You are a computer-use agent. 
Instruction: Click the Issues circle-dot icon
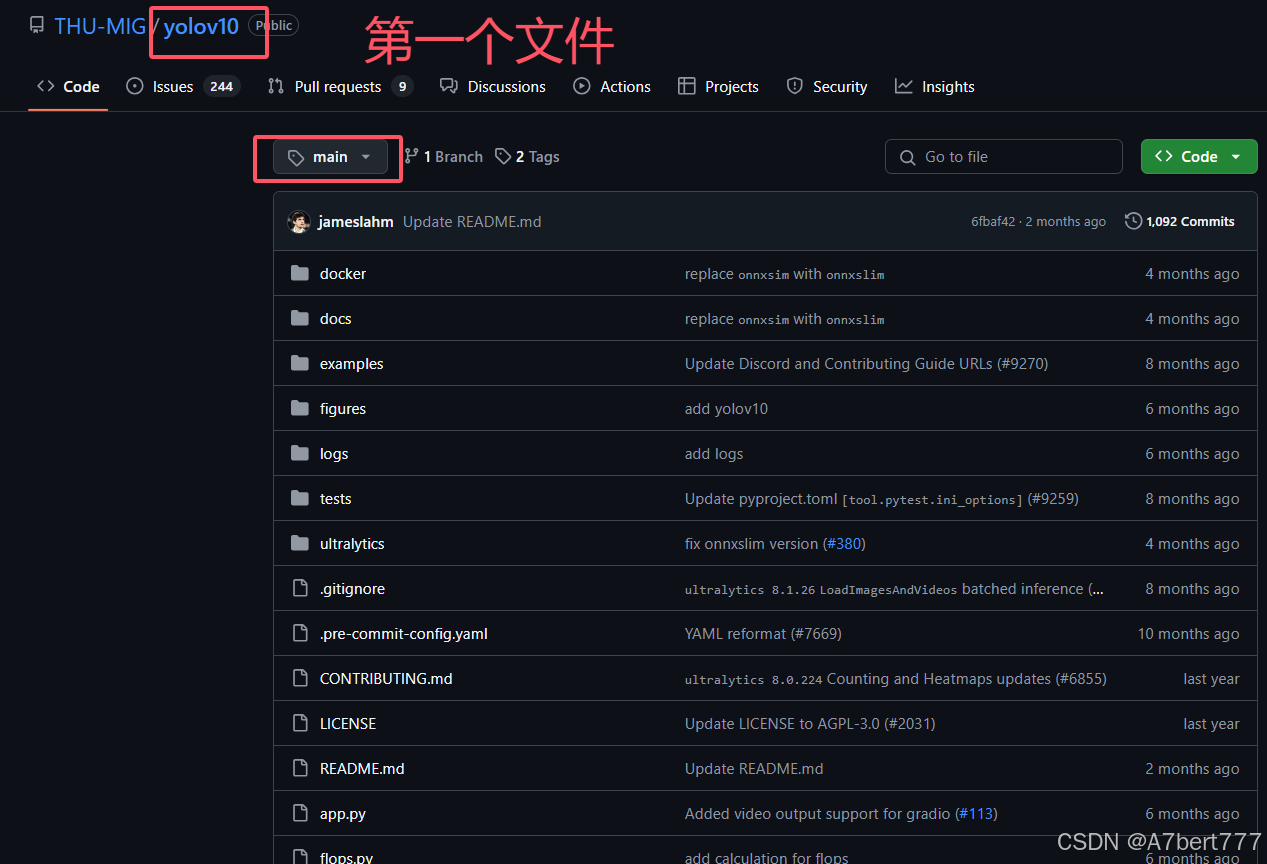pyautogui.click(x=135, y=86)
